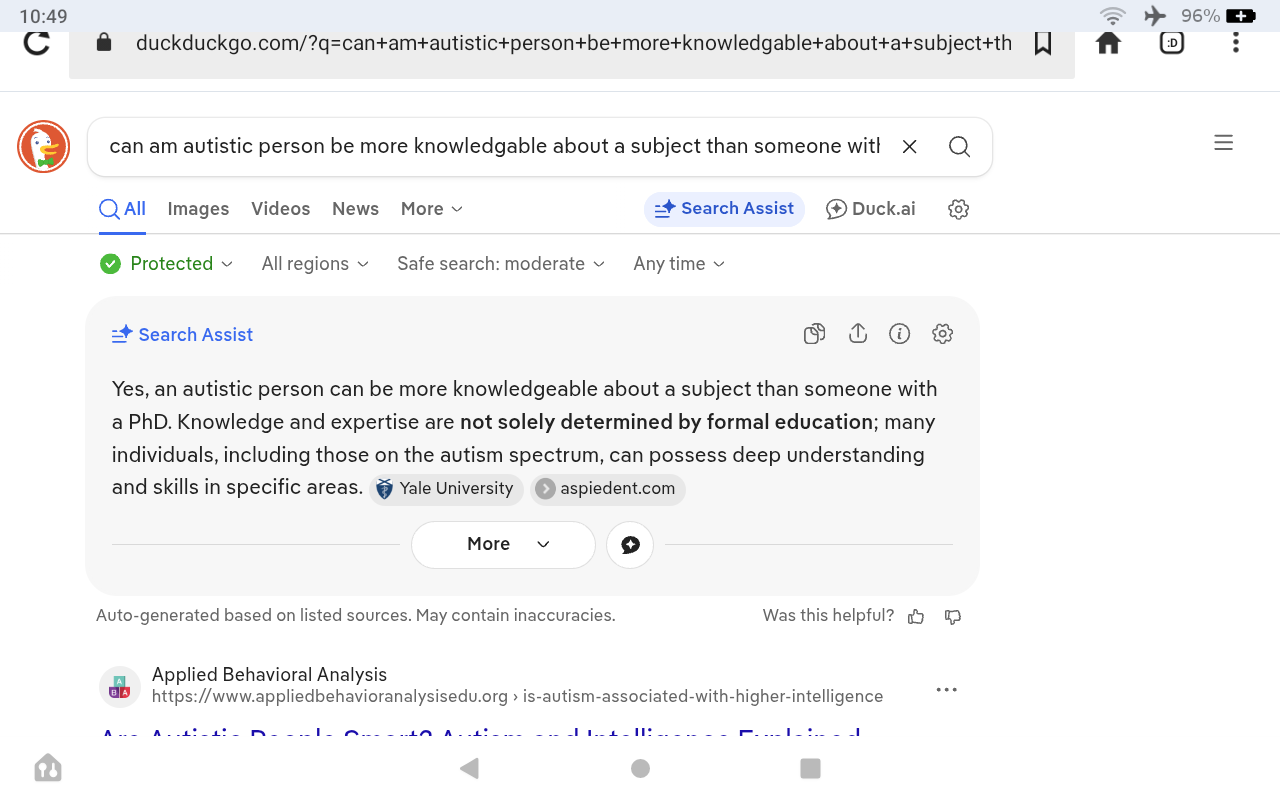The height and width of the screenshot is (800, 1280).
Task: Open the tab switcher icon
Action: (1172, 43)
